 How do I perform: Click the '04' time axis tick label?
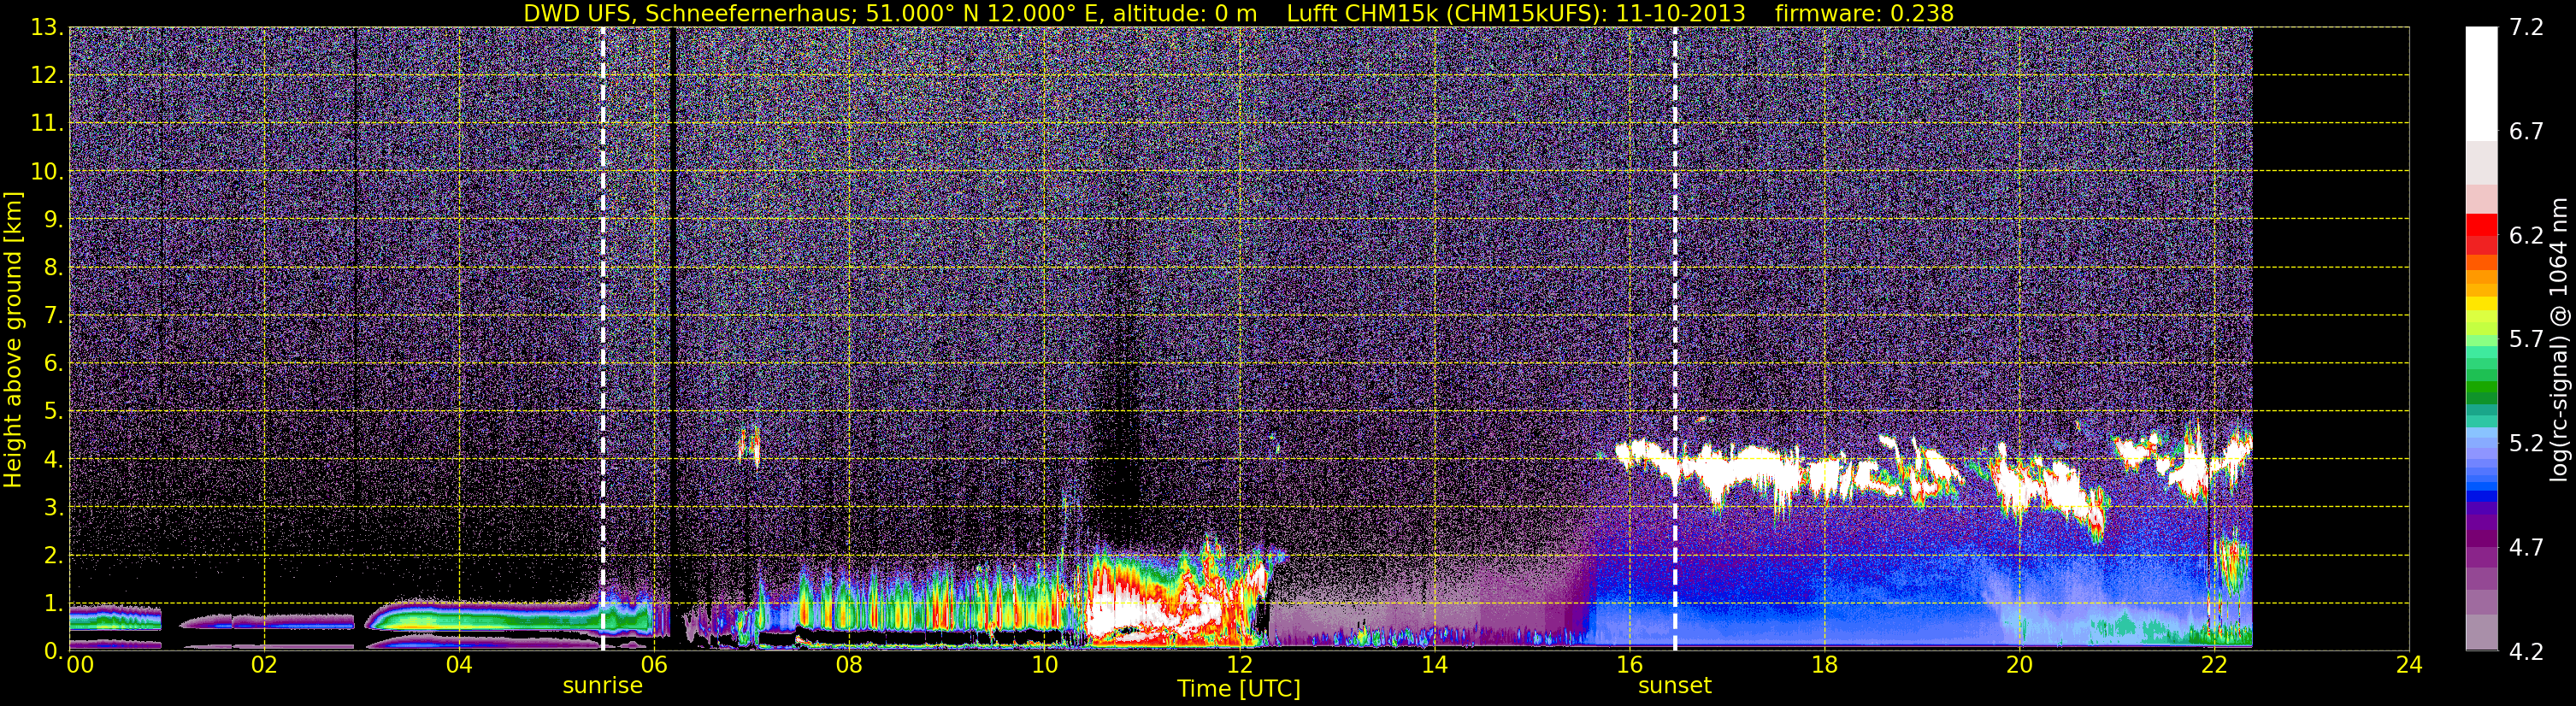pos(458,666)
